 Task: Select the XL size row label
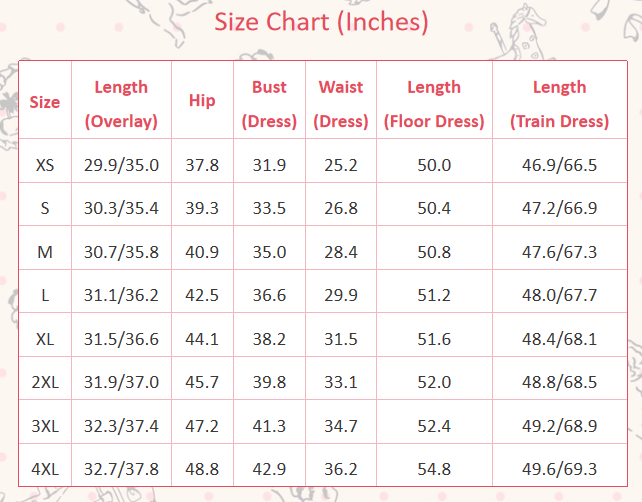(x=45, y=339)
